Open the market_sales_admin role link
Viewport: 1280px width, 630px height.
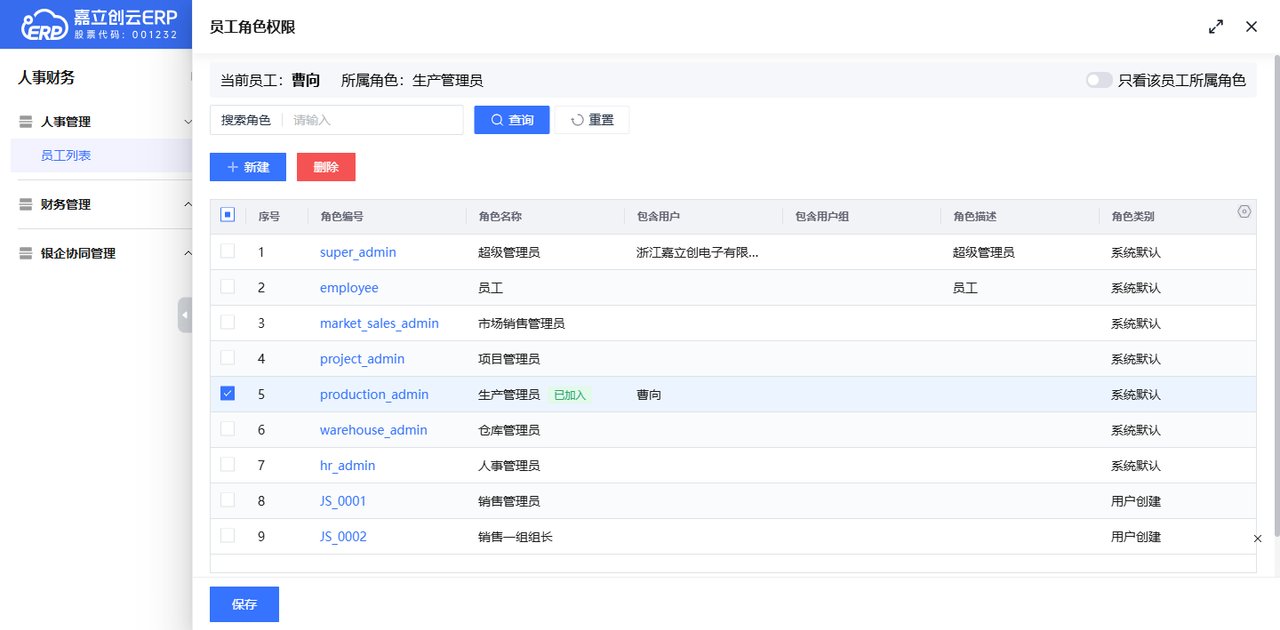coord(379,324)
